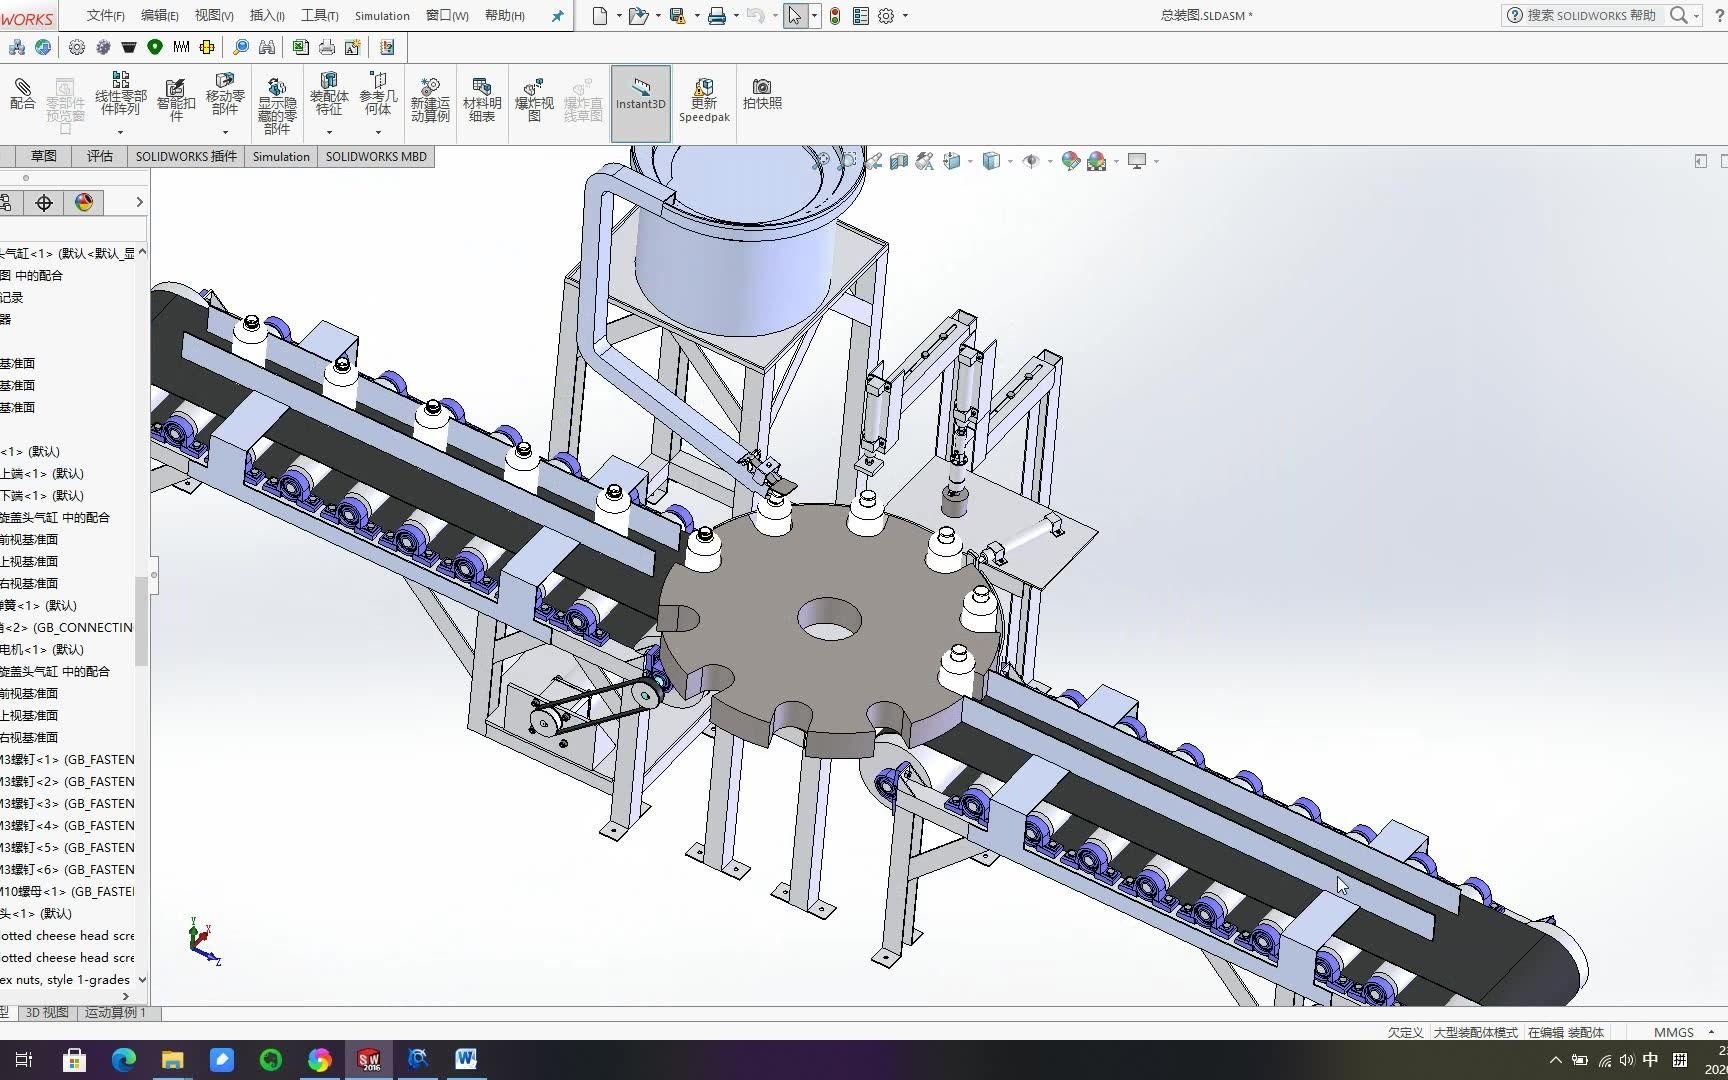
Task: Click Update Speedpak (更新 Speedpak)
Action: click(x=704, y=100)
